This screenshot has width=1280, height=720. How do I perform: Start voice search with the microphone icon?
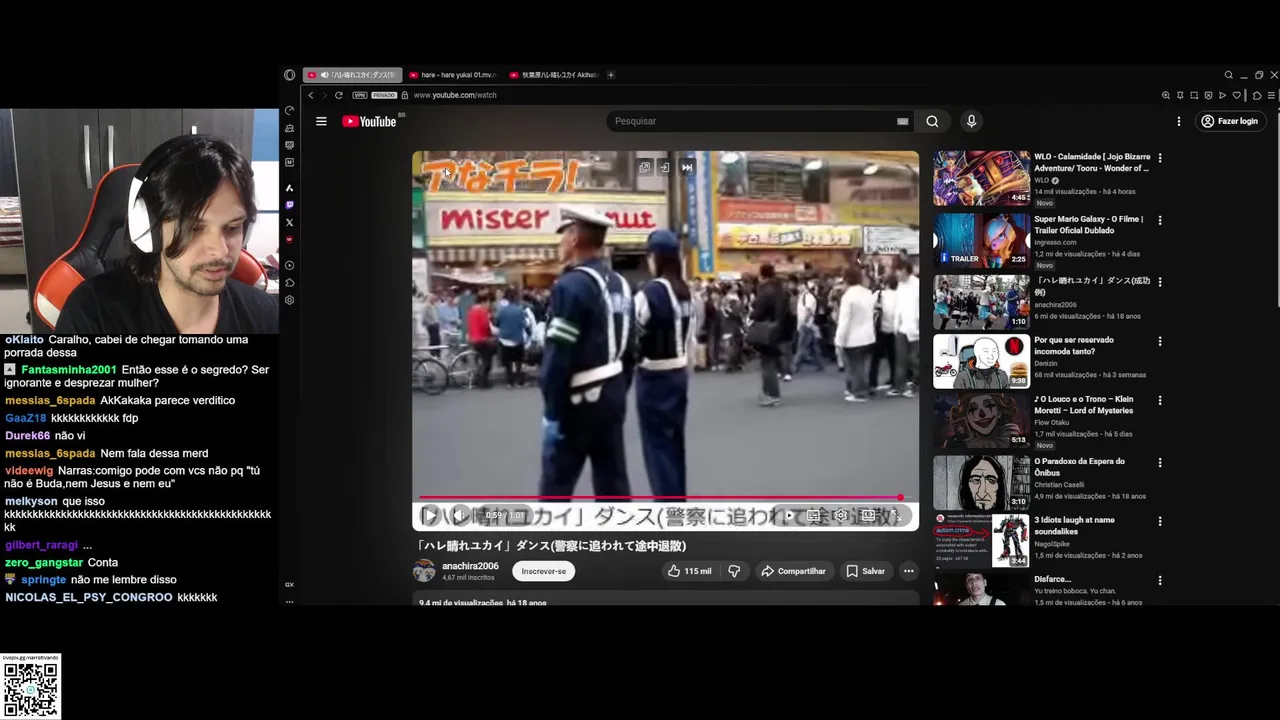(x=971, y=121)
